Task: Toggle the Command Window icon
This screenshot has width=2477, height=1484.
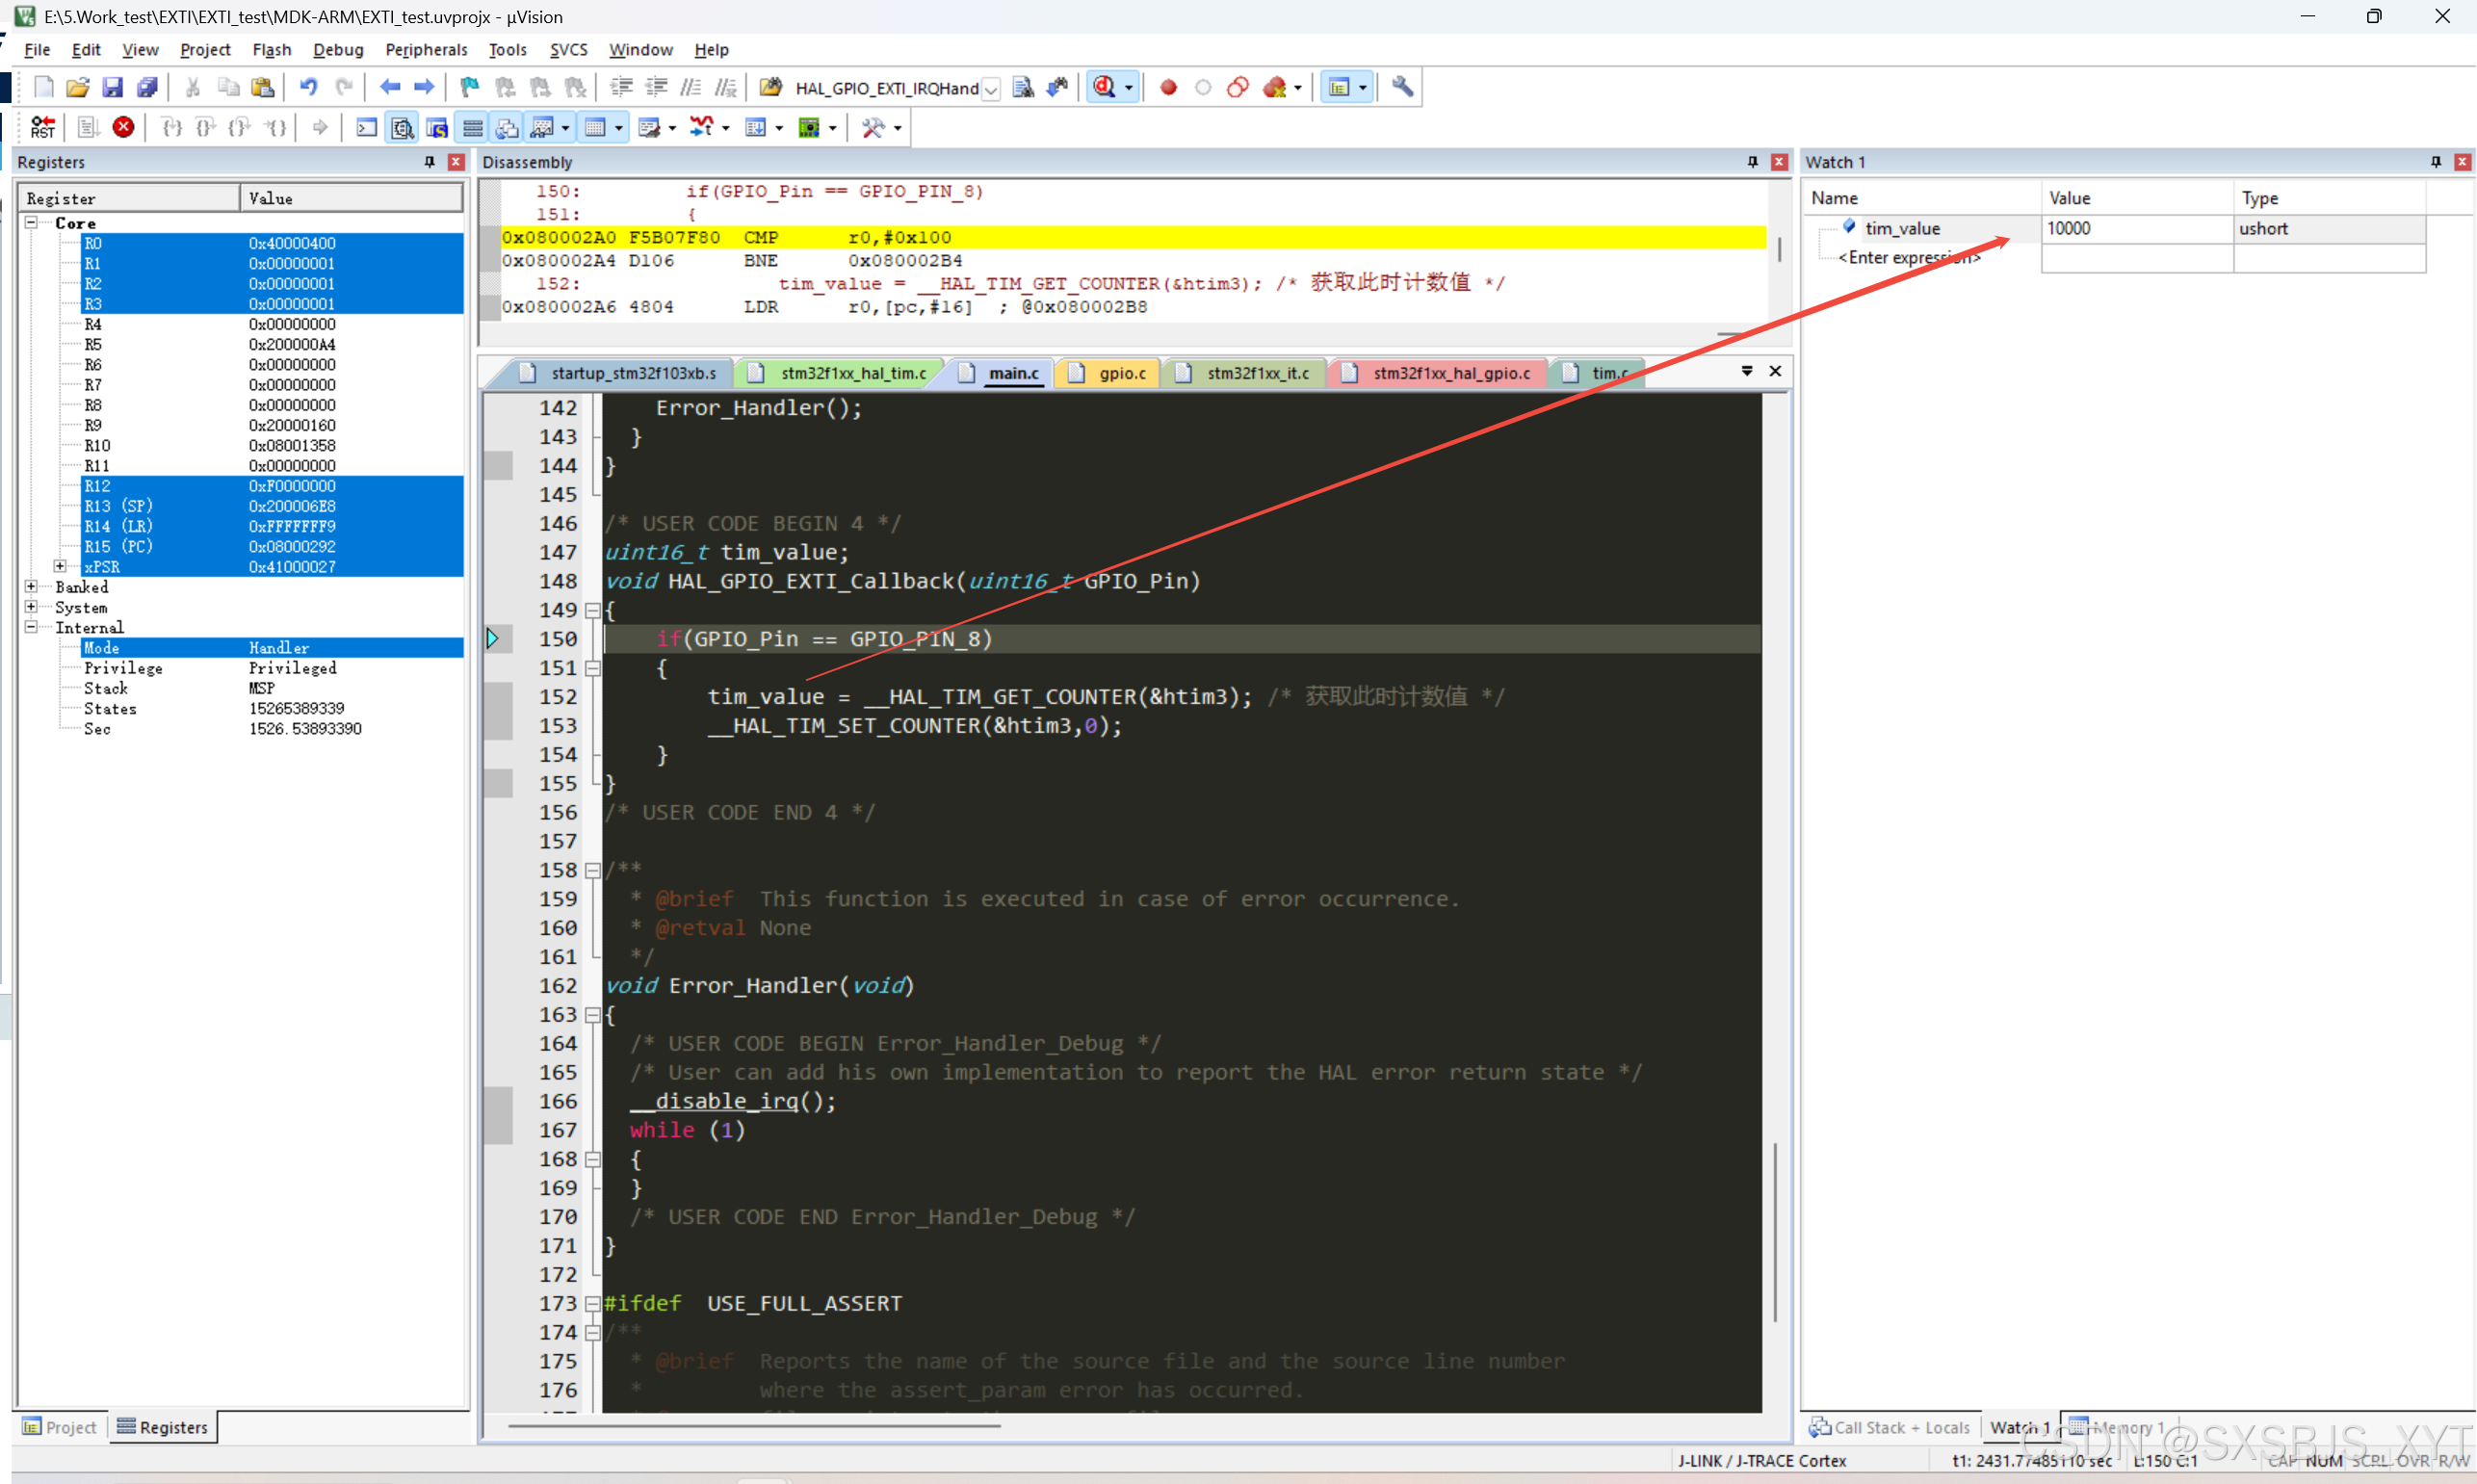Action: (x=367, y=127)
